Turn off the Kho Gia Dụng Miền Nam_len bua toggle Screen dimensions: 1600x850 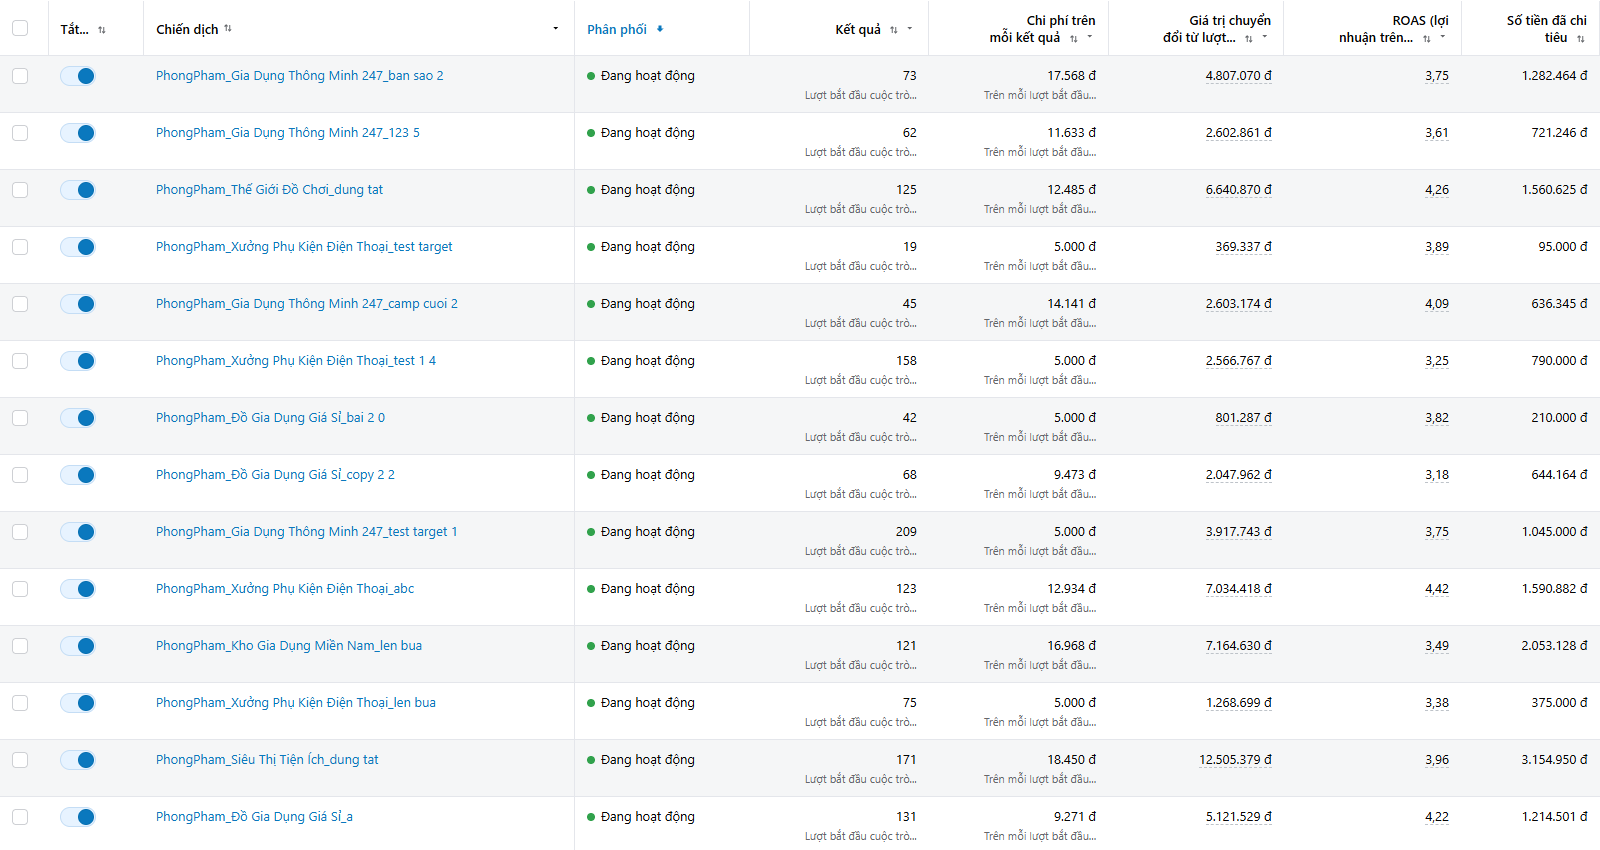(x=77, y=646)
